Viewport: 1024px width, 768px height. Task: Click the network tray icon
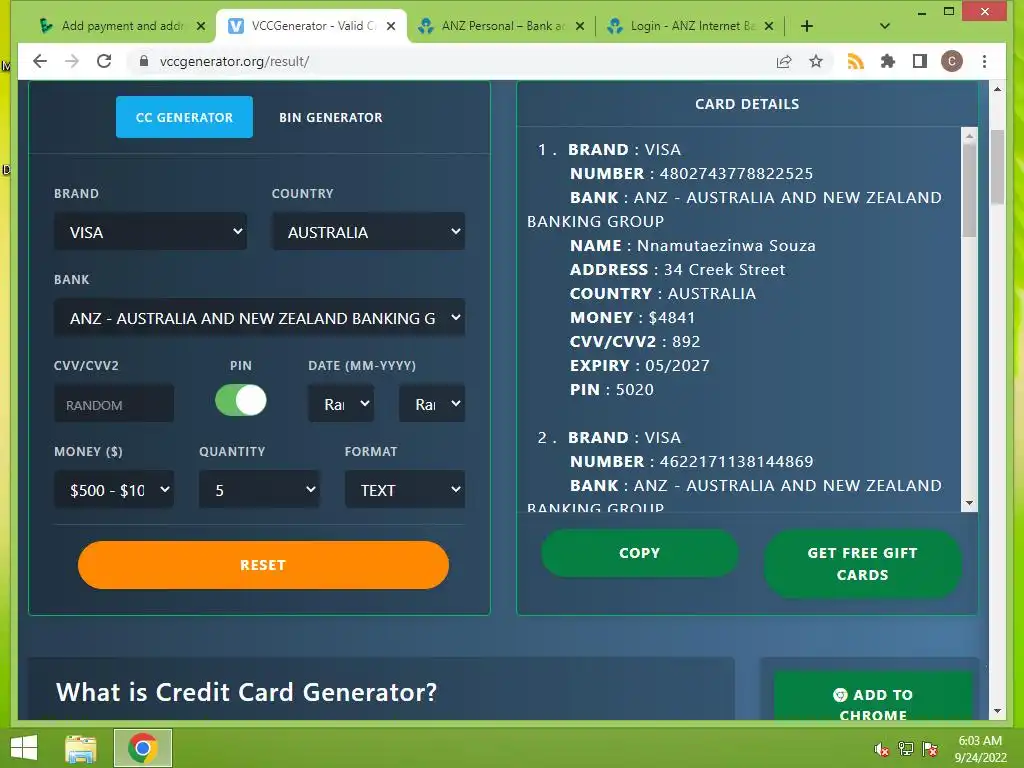[x=905, y=749]
